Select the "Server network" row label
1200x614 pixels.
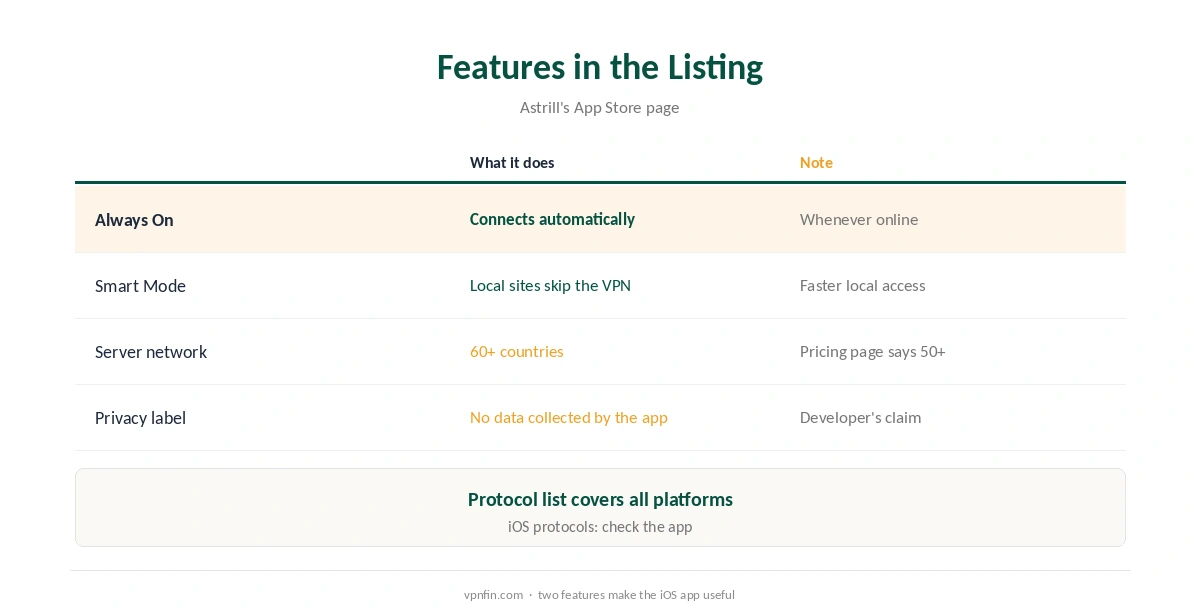151,352
